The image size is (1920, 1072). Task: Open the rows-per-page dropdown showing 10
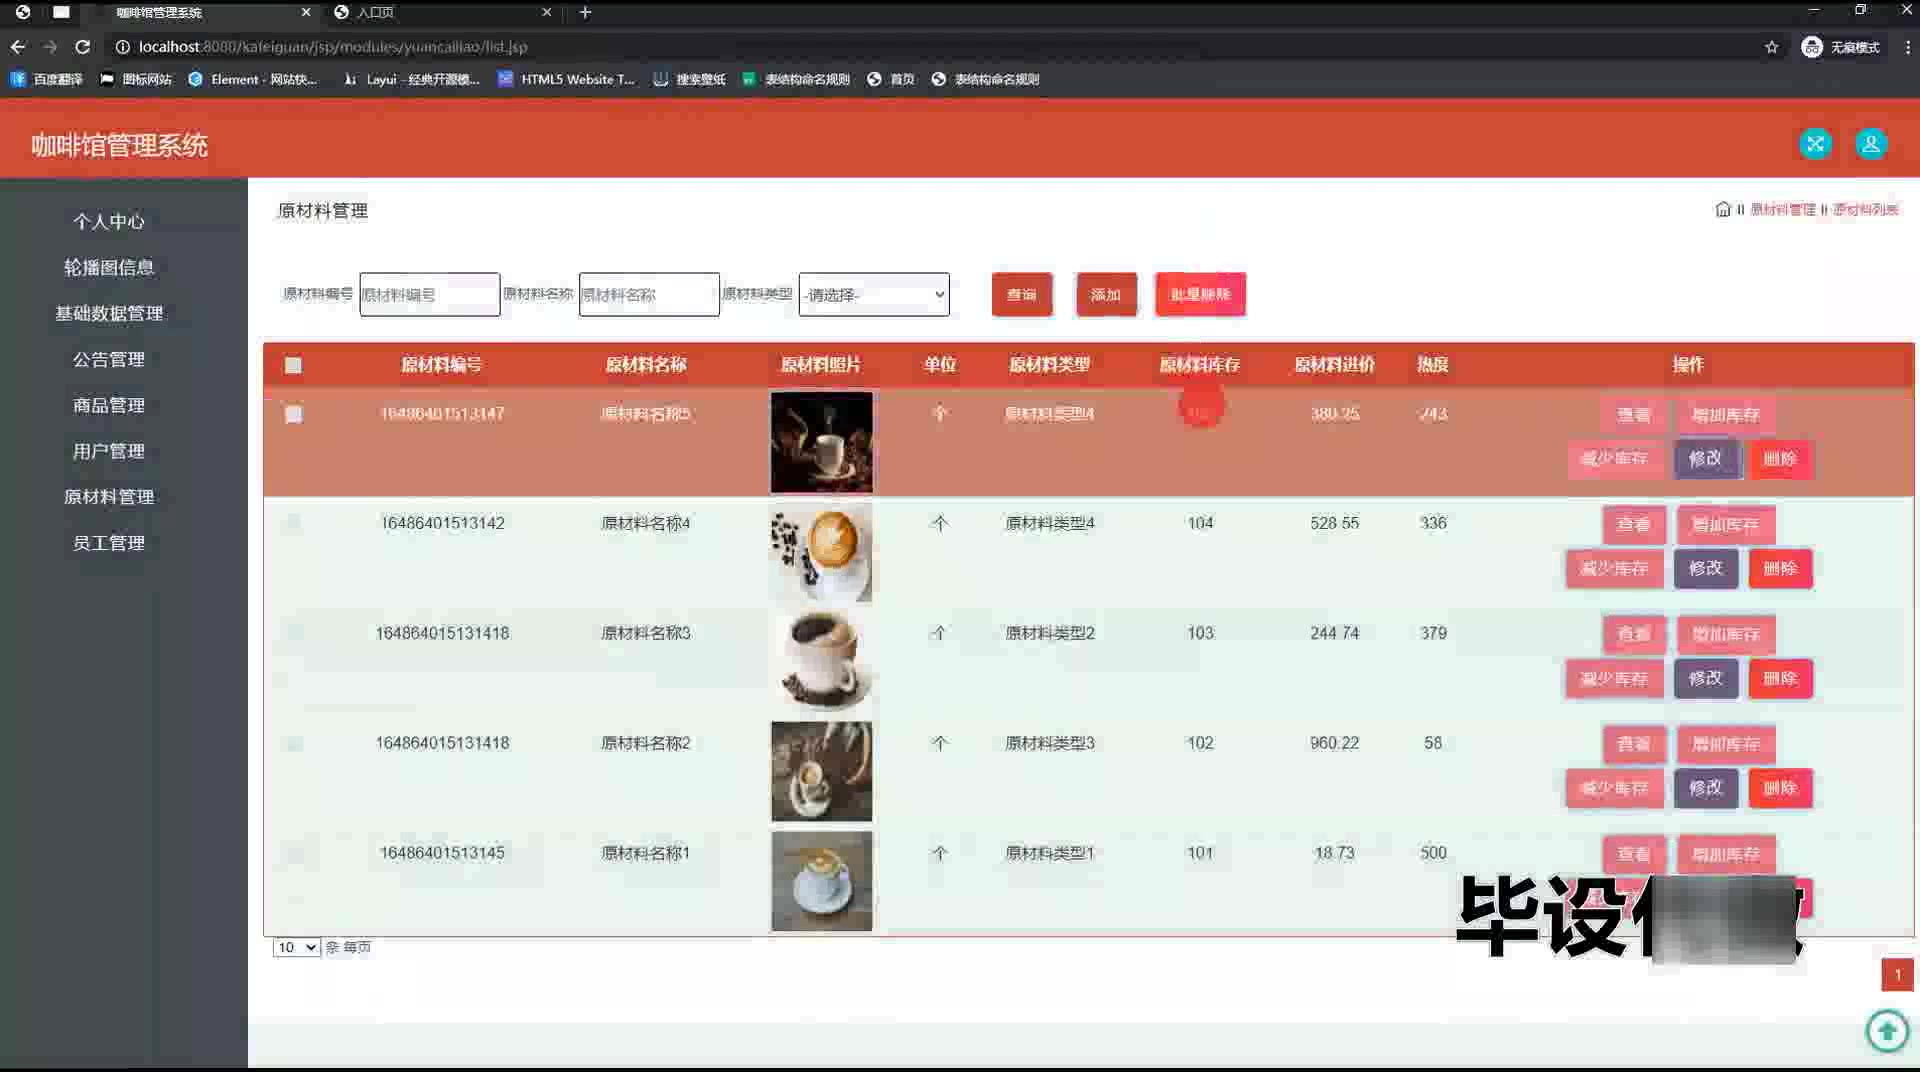tap(296, 947)
